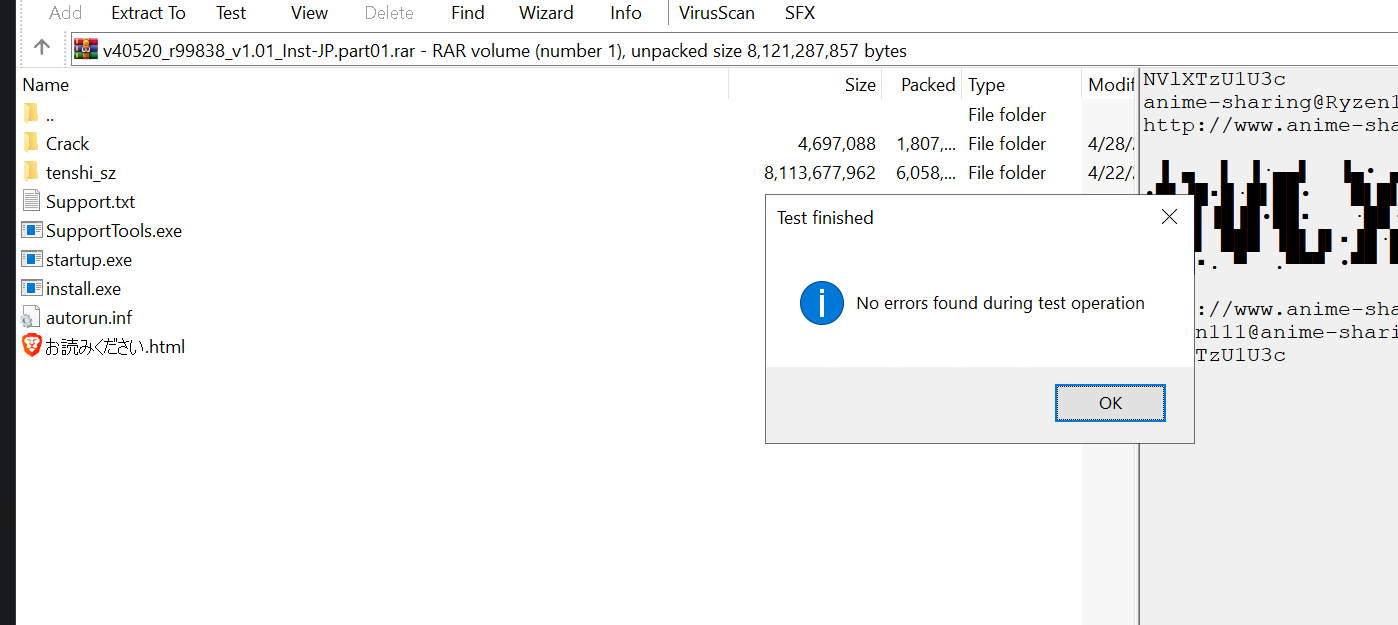
Task: Click the Extract To toolbar icon
Action: click(147, 12)
